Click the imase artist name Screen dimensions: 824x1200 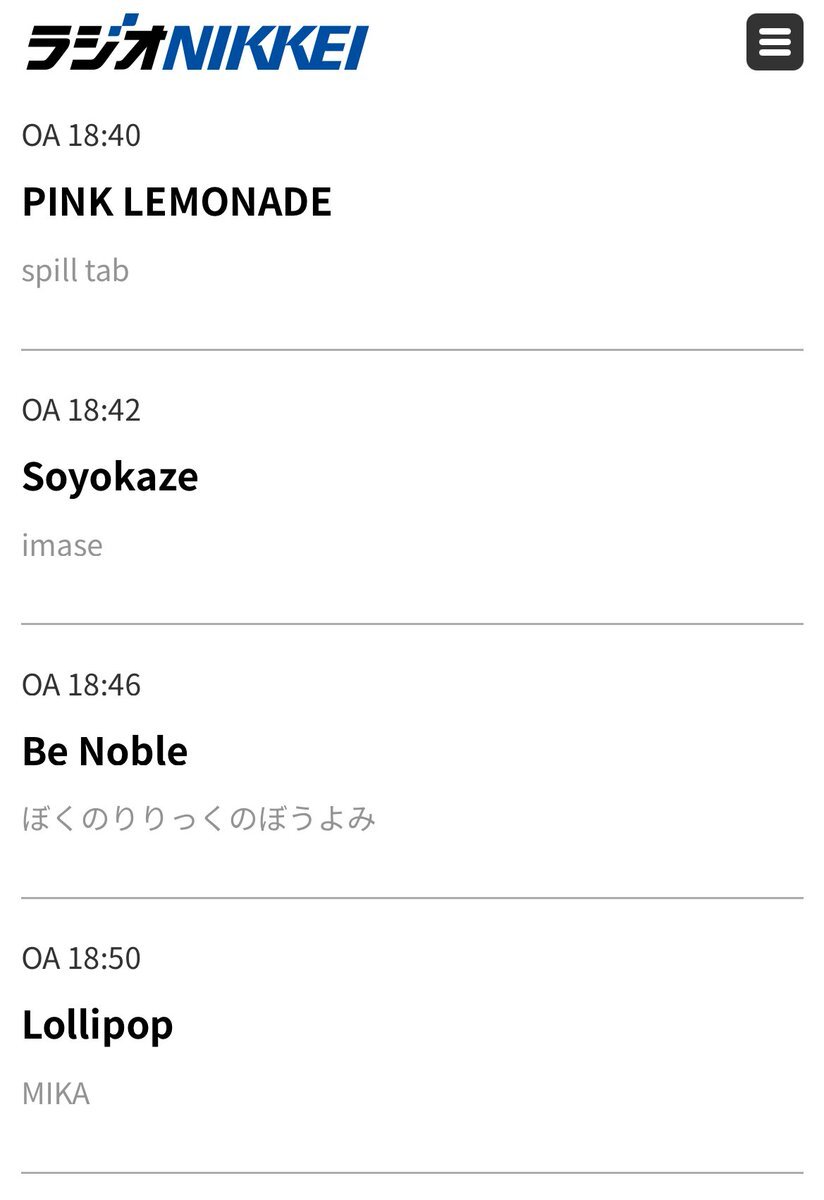pyautogui.click(x=62, y=546)
